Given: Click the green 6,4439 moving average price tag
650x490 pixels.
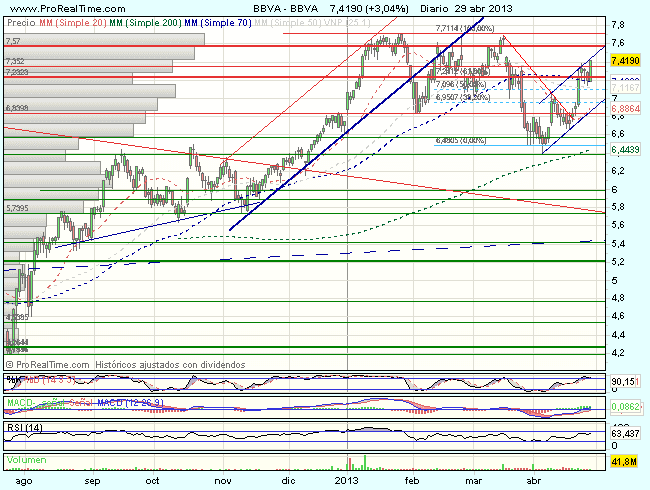Looking at the screenshot, I should pyautogui.click(x=625, y=149).
